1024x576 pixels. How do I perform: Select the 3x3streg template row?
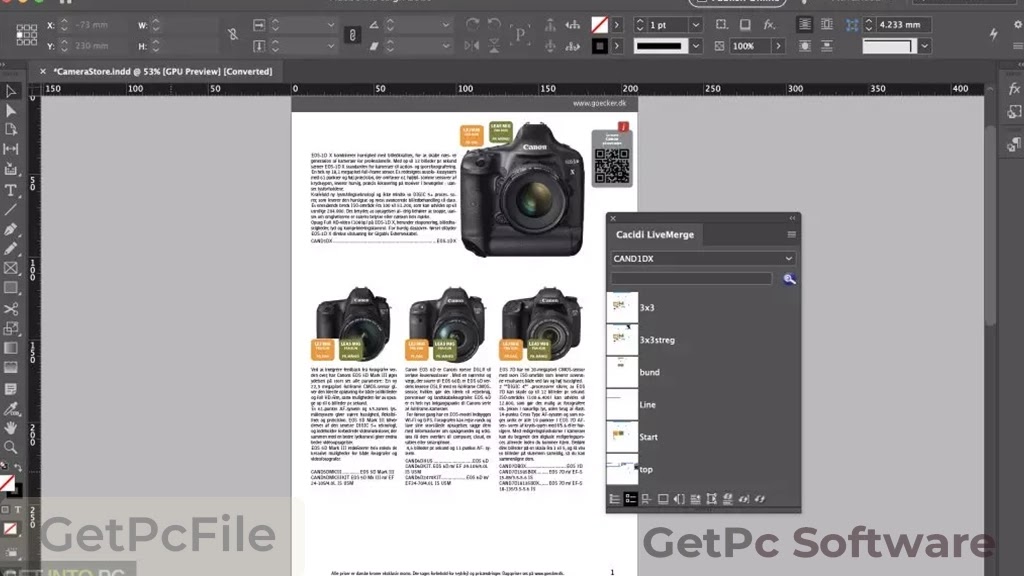703,340
